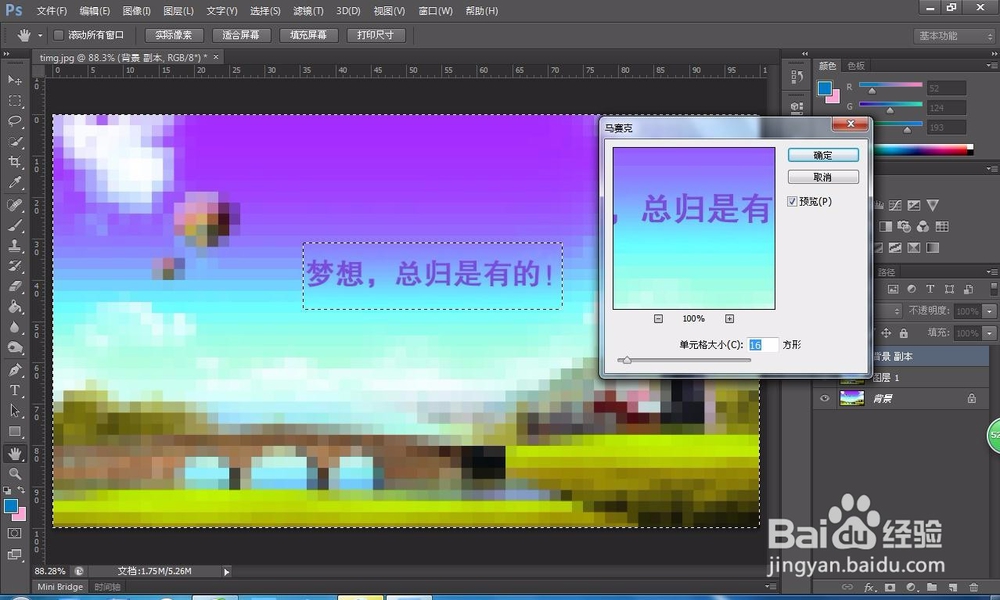Screen dimensions: 1000x600
Task: Select the Brush tool
Action: 14,225
